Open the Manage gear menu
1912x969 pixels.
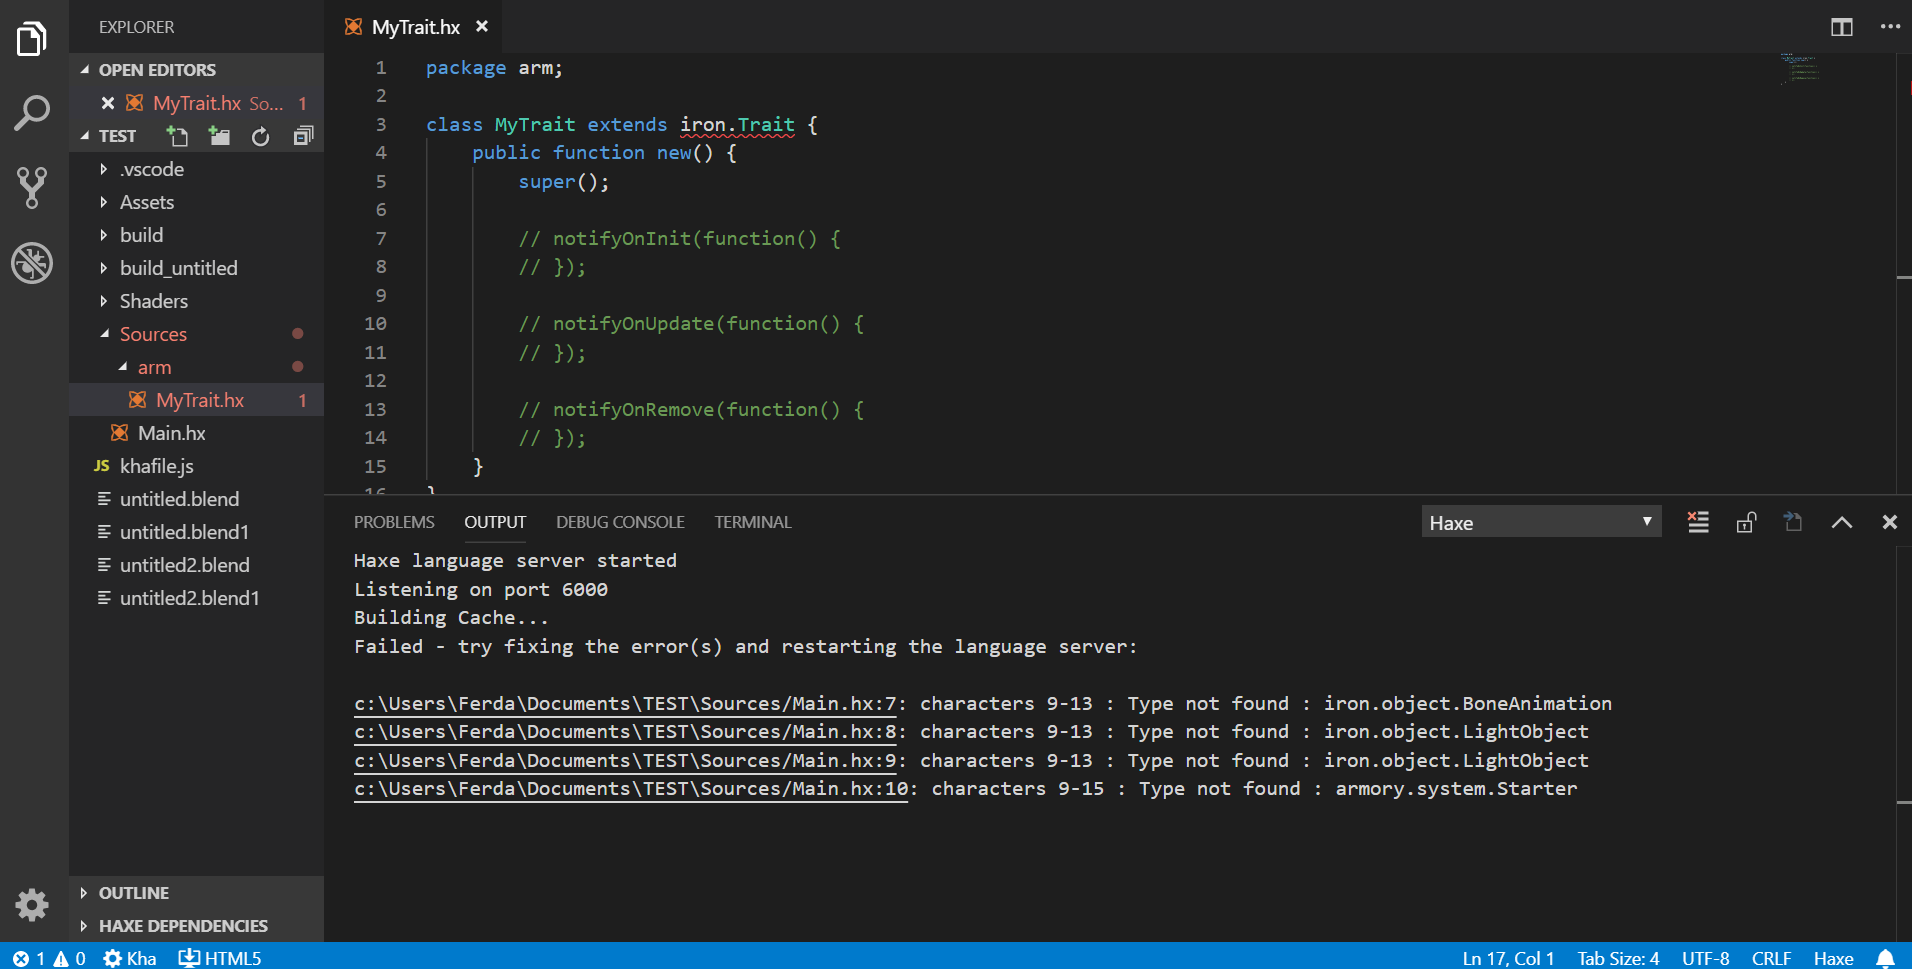point(32,904)
